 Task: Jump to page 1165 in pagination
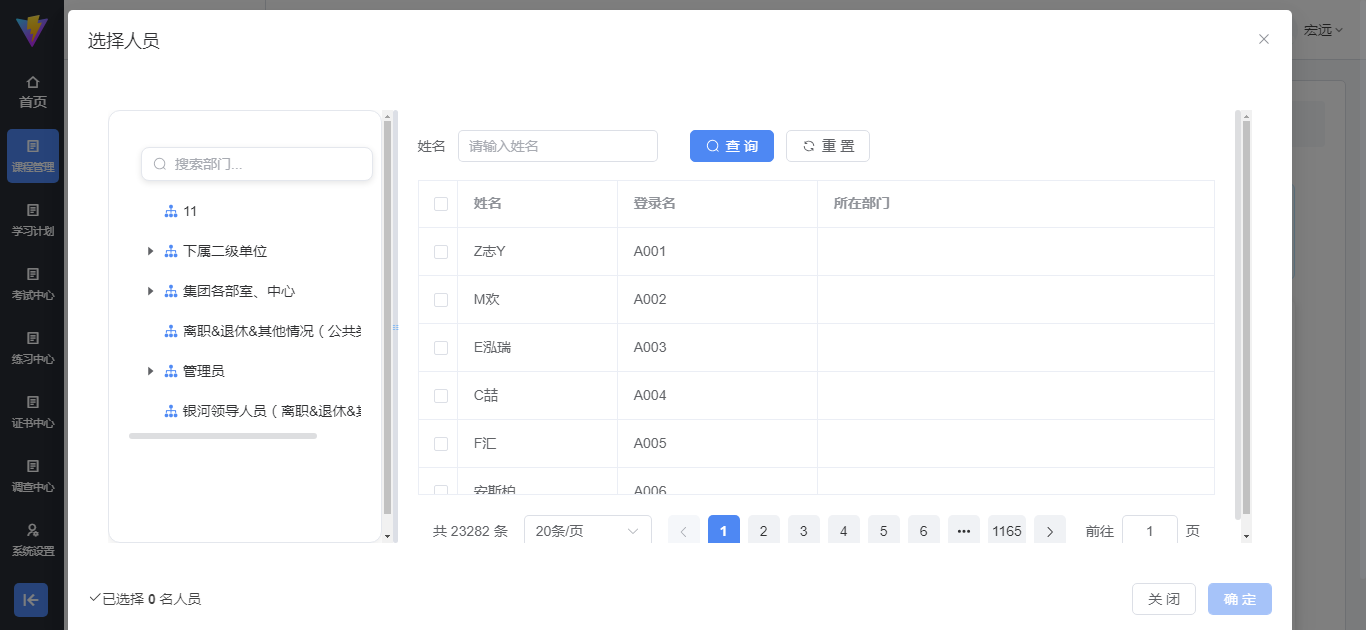coord(1006,529)
